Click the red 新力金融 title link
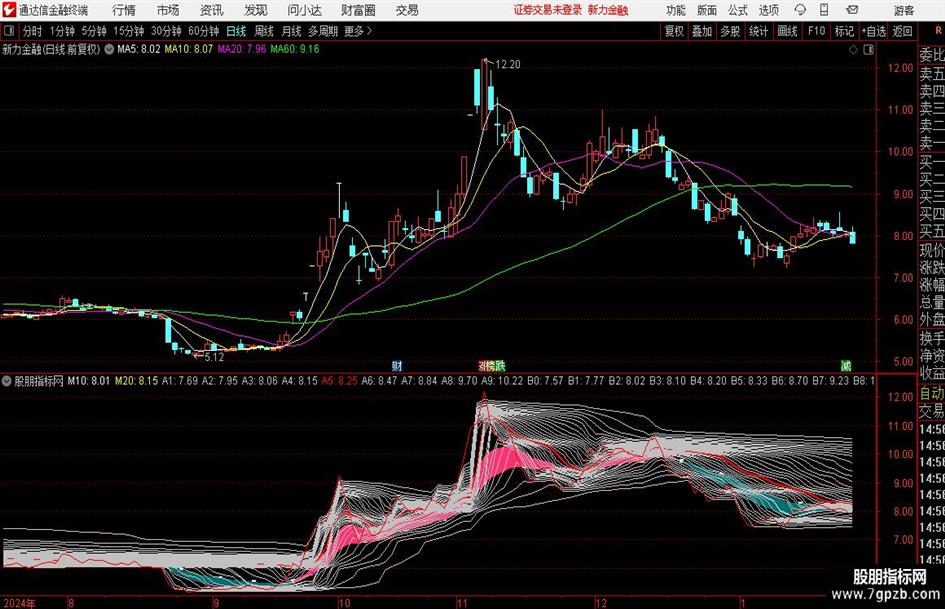 coord(608,10)
